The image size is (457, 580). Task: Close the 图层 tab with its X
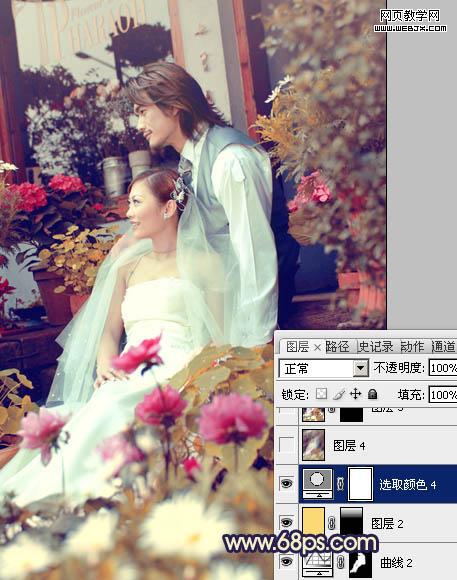pyautogui.click(x=317, y=347)
